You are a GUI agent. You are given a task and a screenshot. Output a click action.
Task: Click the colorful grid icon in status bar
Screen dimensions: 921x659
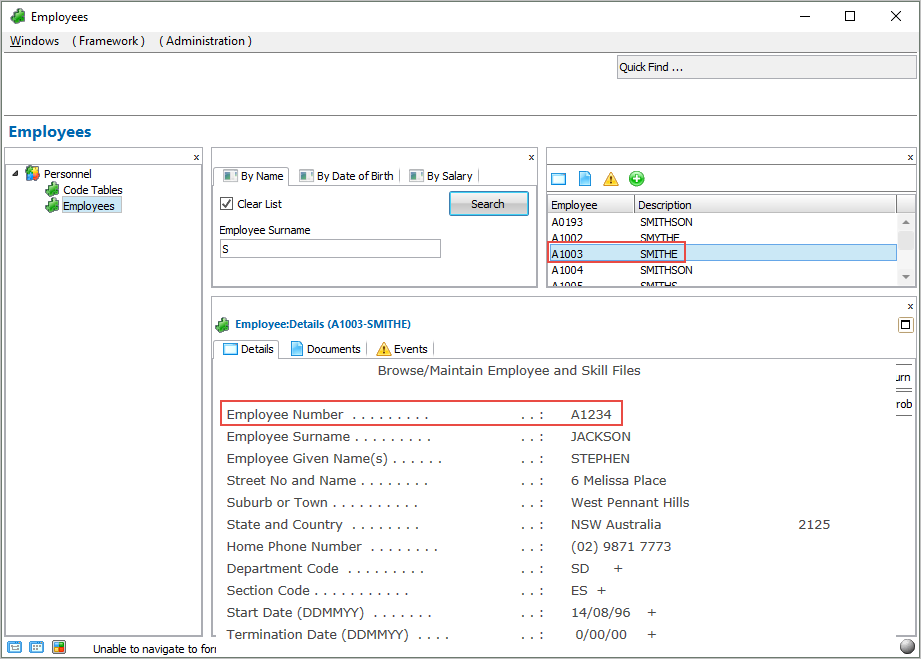pos(59,647)
